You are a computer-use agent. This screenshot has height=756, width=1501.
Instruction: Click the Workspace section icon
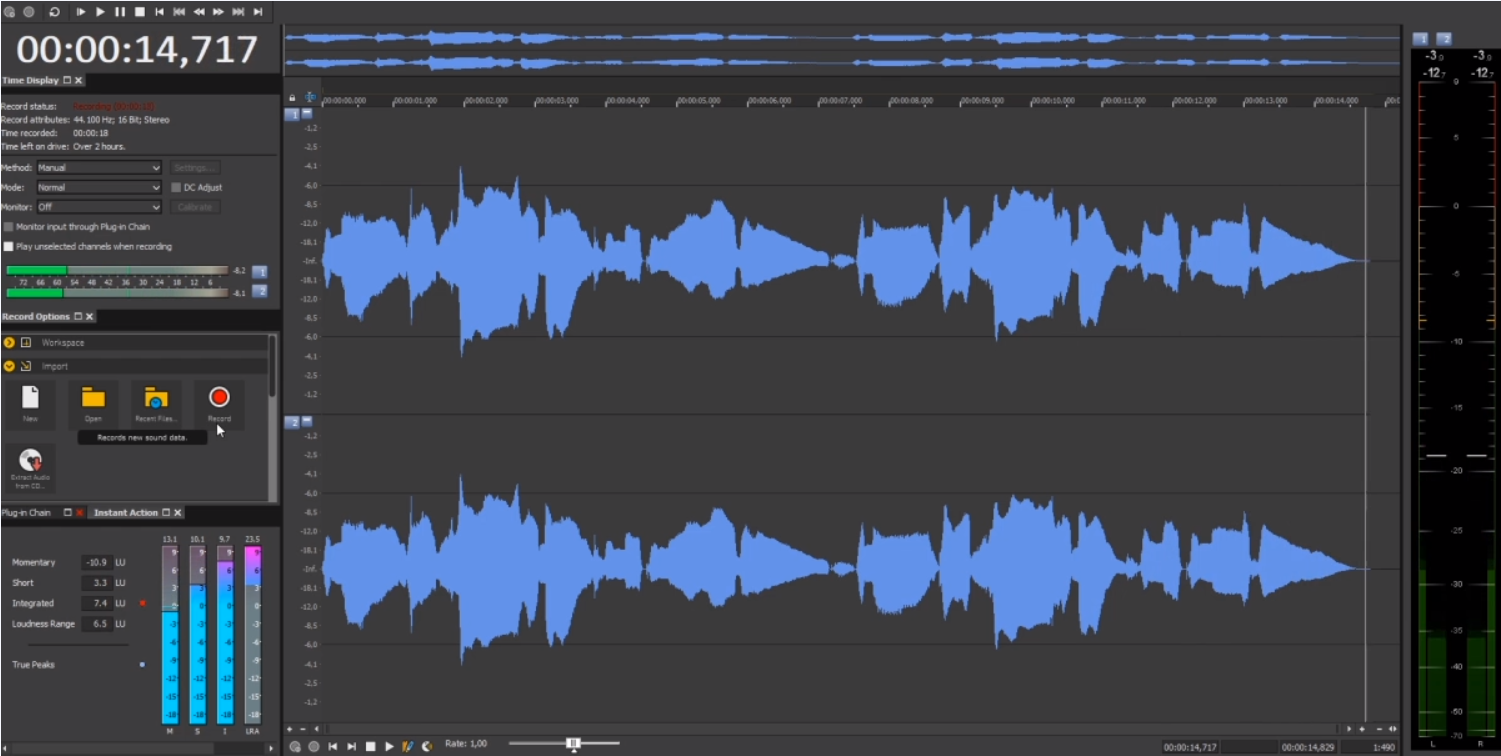coord(26,342)
